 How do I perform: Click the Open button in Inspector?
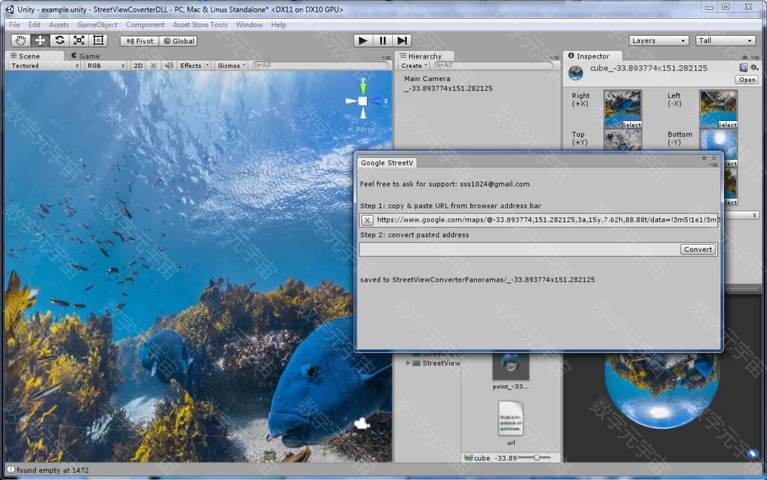click(x=747, y=80)
